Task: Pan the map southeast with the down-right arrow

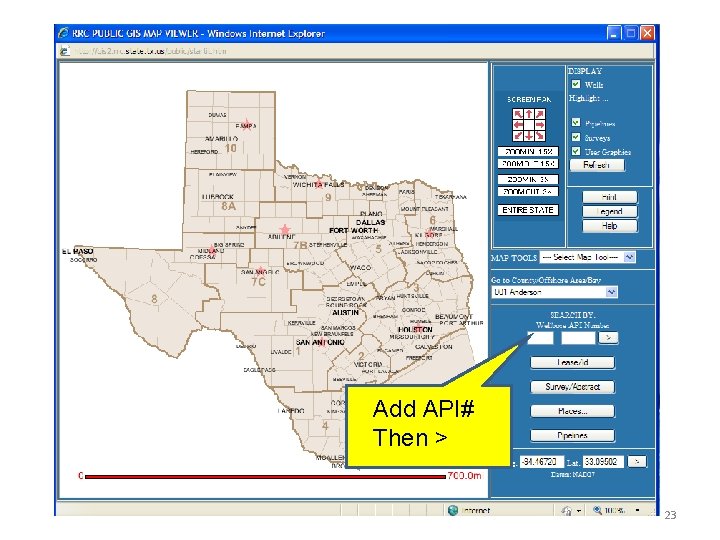Action: [x=540, y=135]
